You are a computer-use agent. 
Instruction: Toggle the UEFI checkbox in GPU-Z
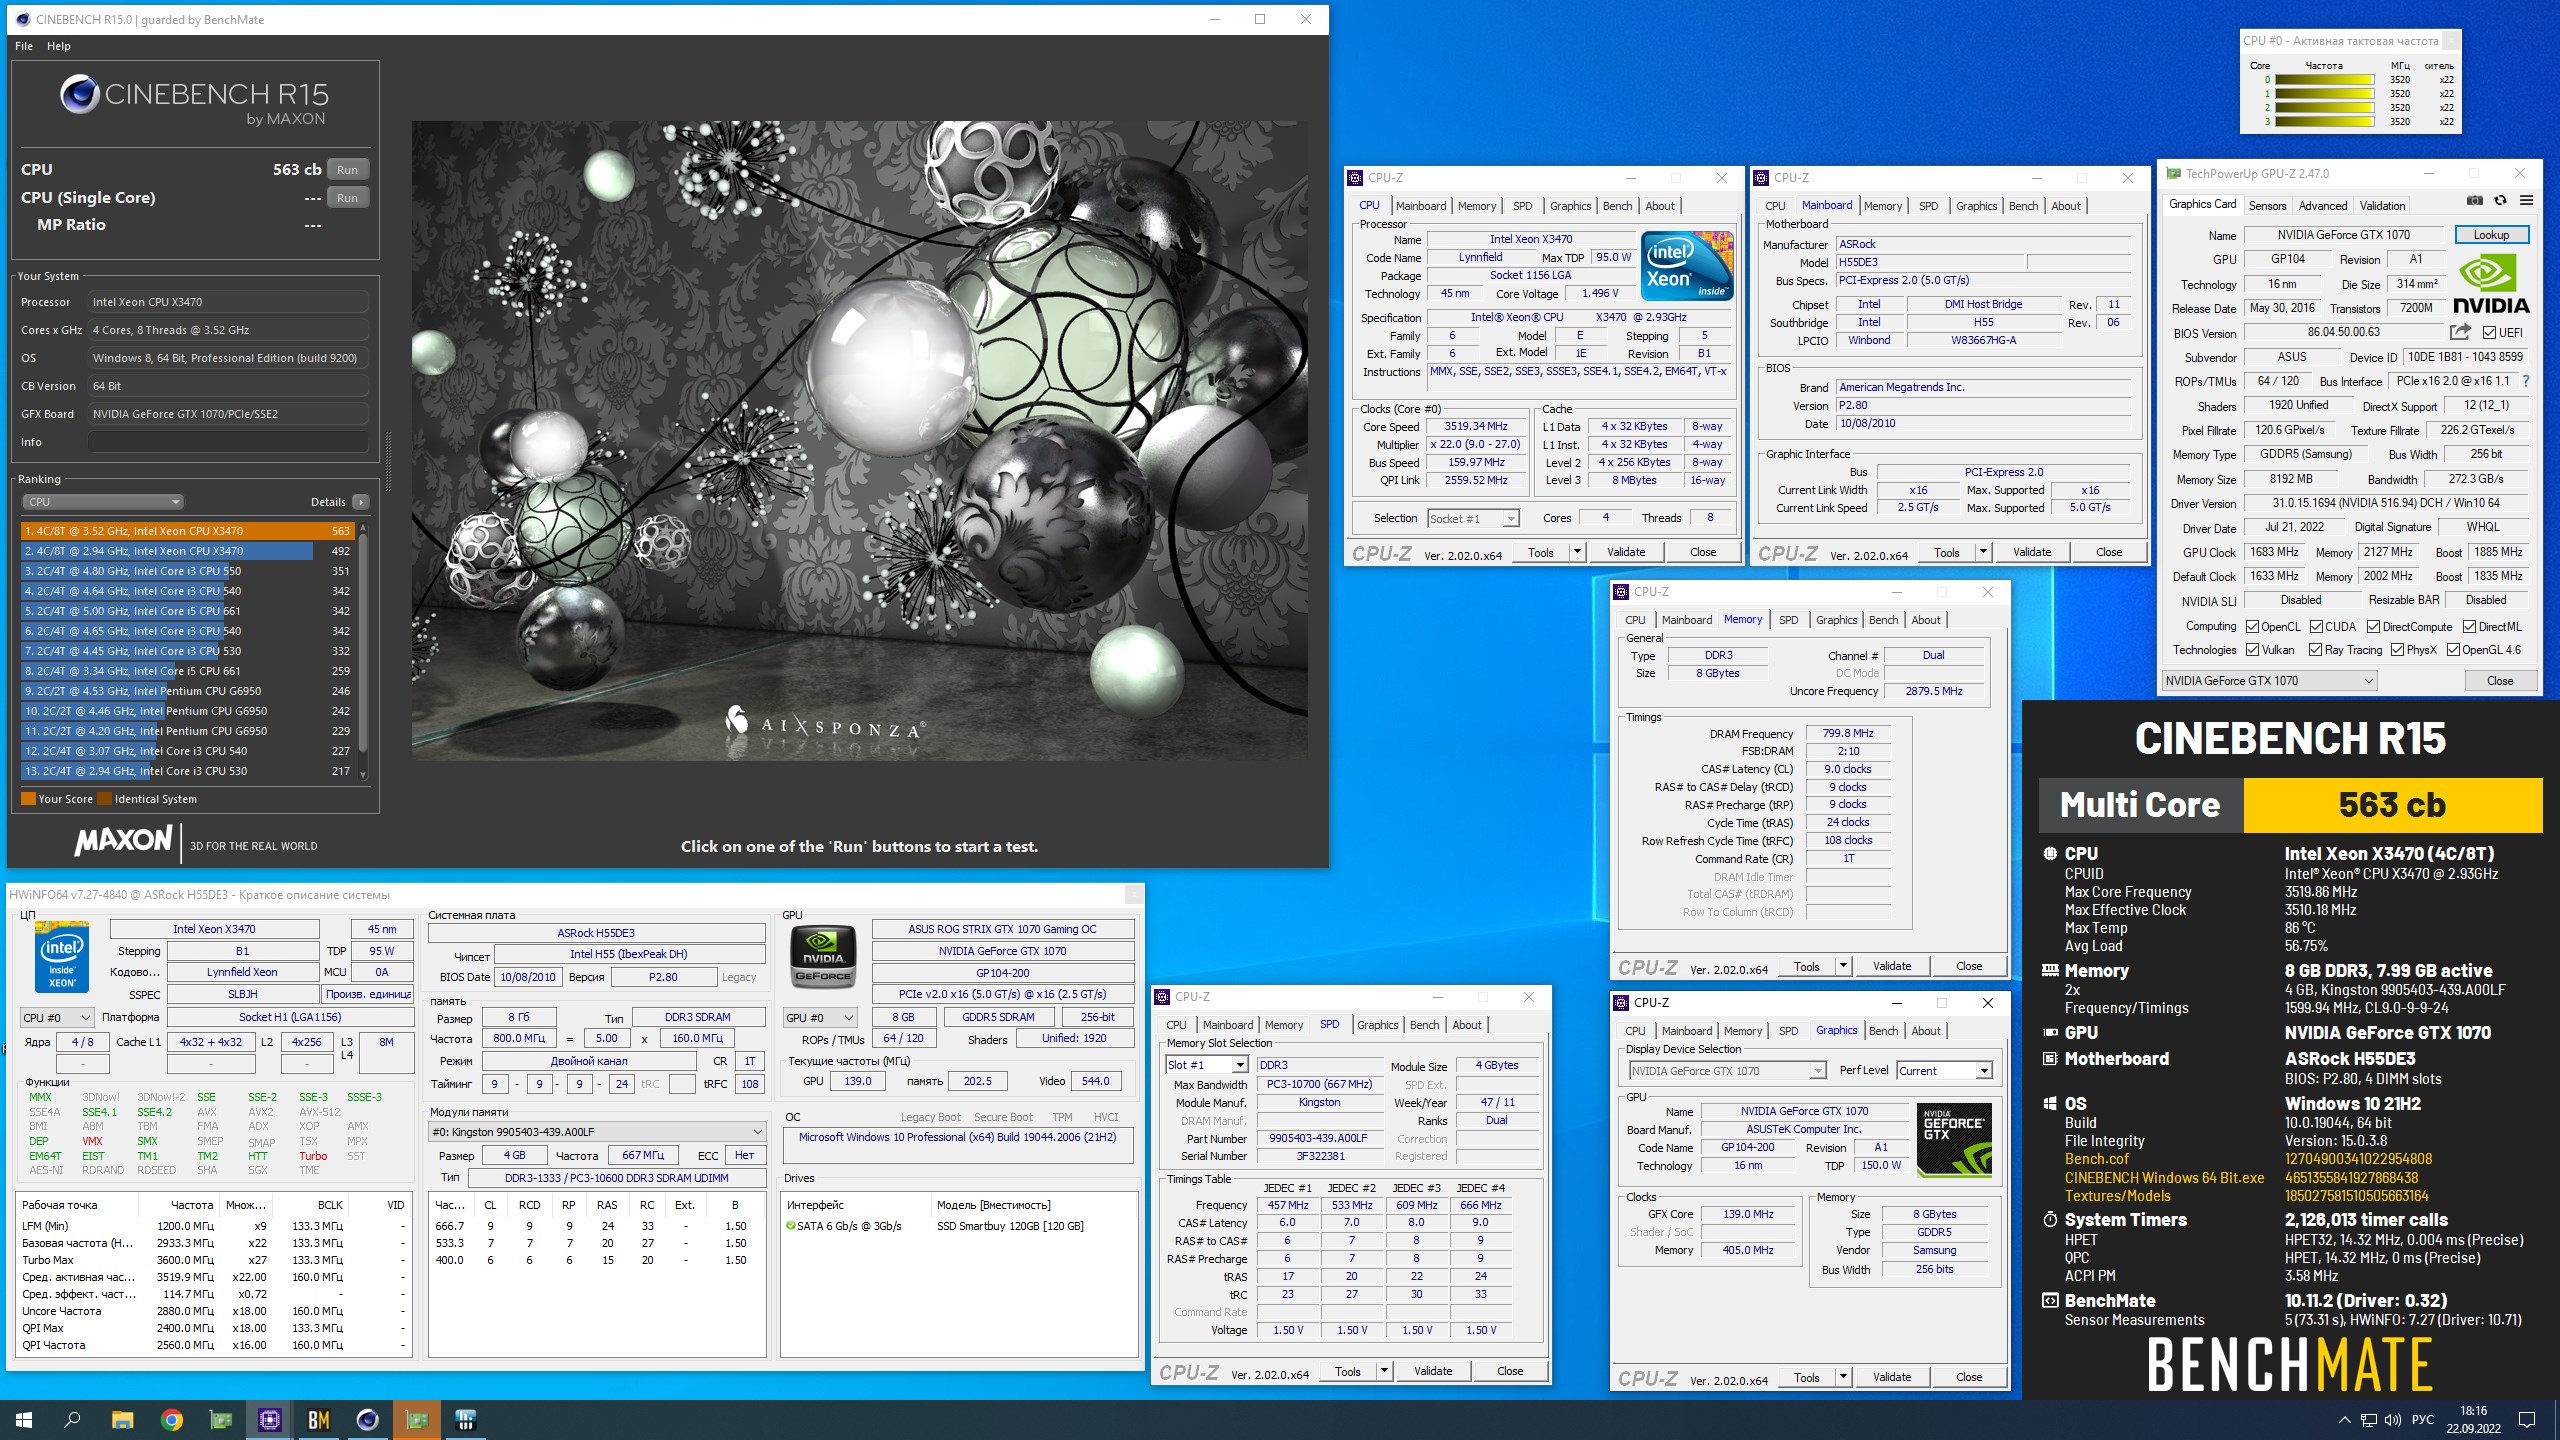[x=2488, y=332]
